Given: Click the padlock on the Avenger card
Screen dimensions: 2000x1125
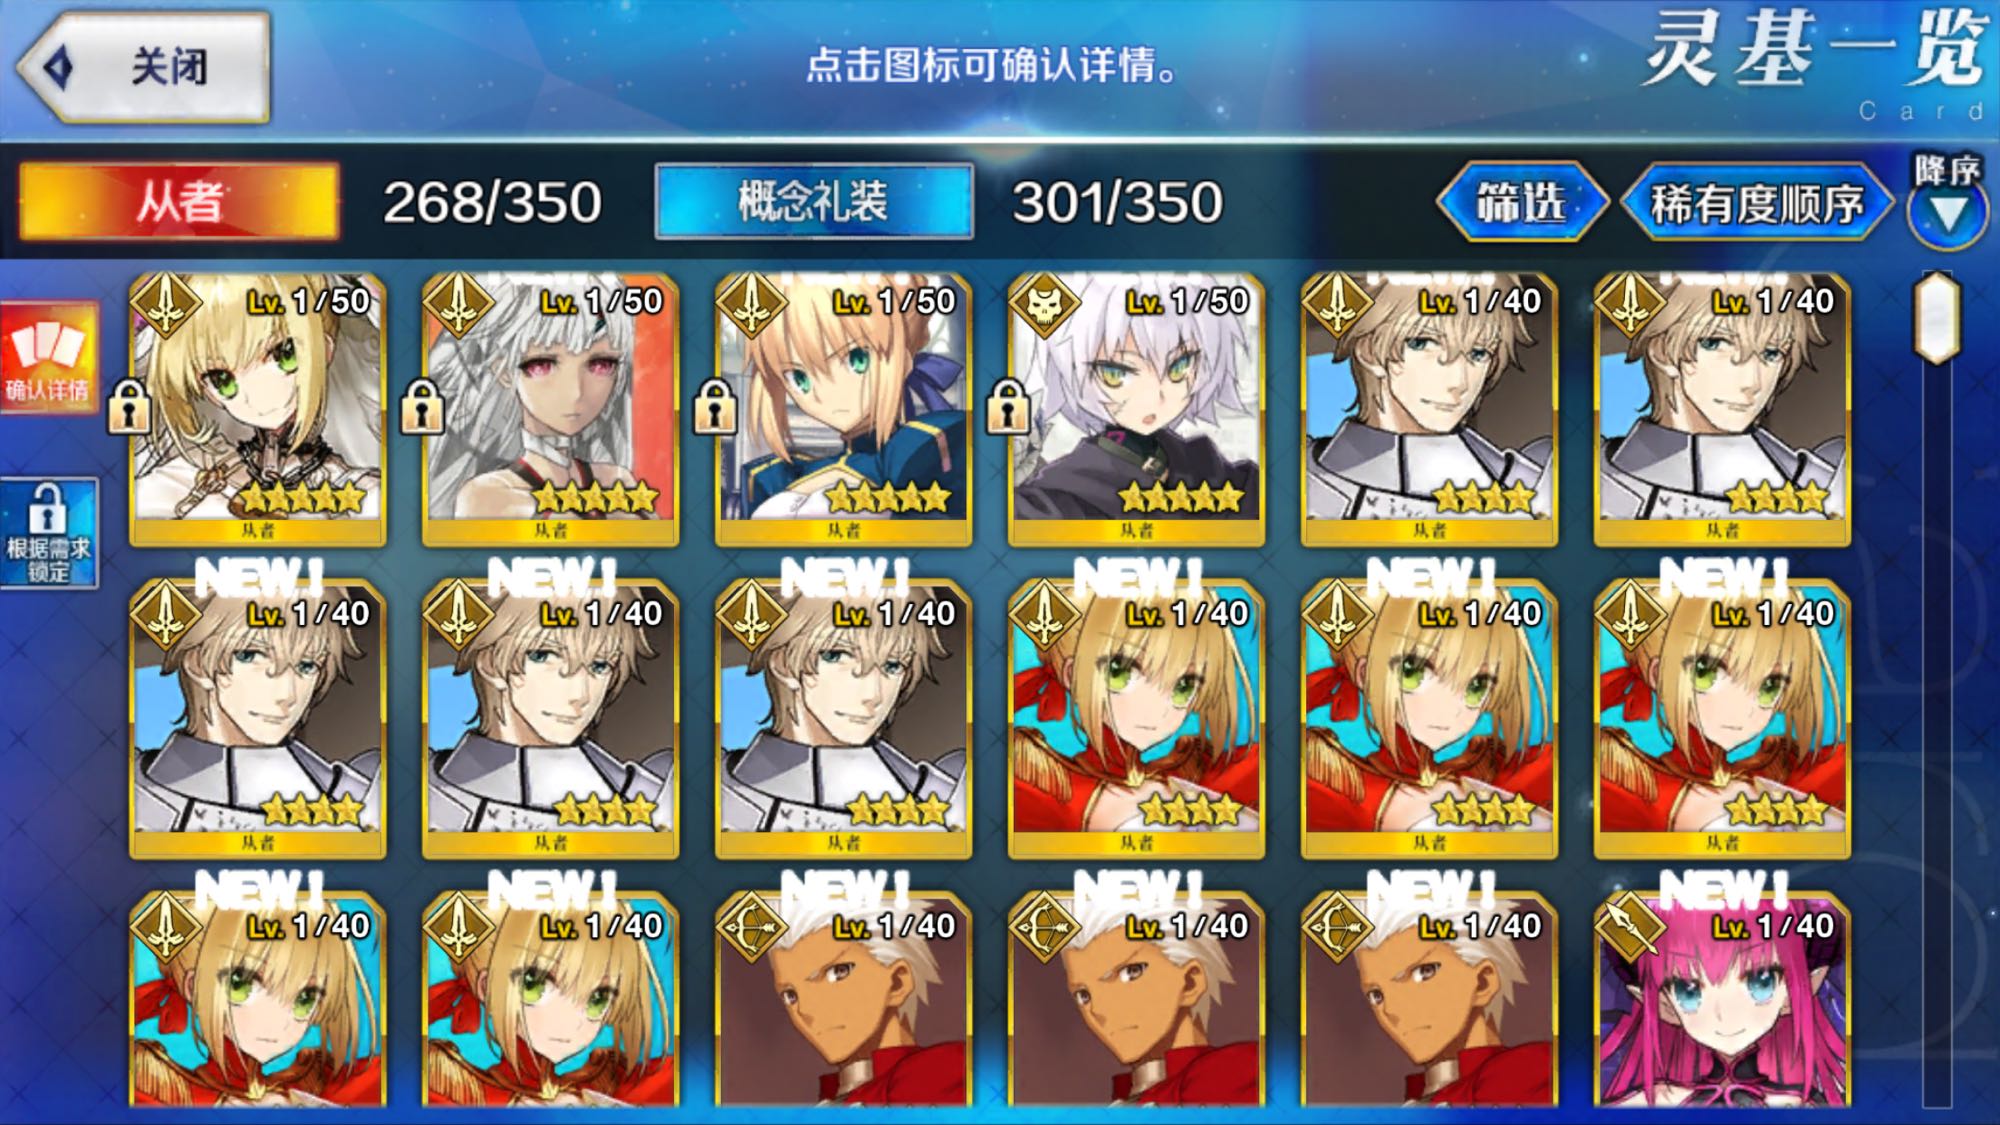Looking at the screenshot, I should tap(1008, 406).
